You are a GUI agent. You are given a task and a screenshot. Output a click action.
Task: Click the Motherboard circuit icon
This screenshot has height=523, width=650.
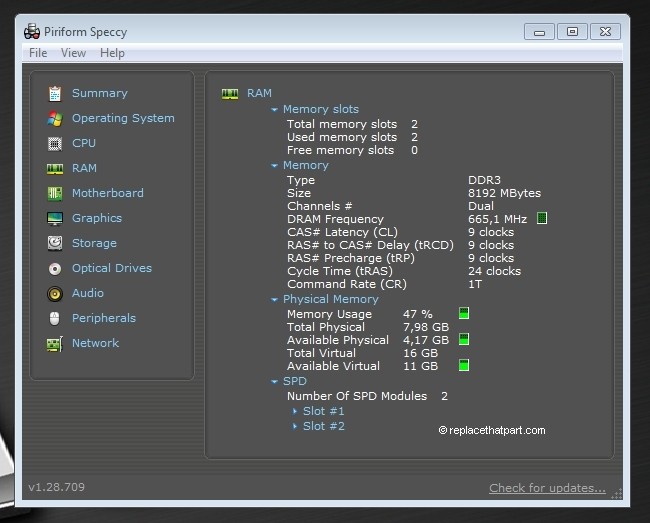click(55, 193)
